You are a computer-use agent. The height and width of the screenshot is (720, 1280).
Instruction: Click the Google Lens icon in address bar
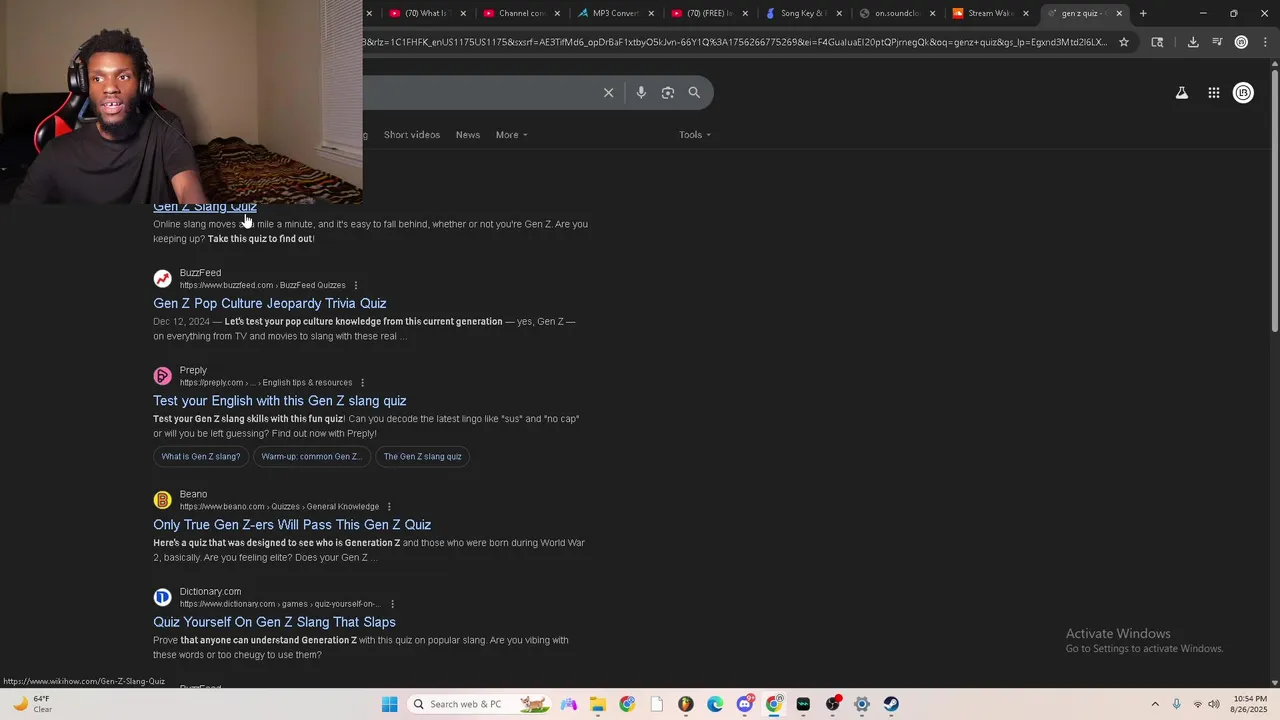click(x=1157, y=42)
